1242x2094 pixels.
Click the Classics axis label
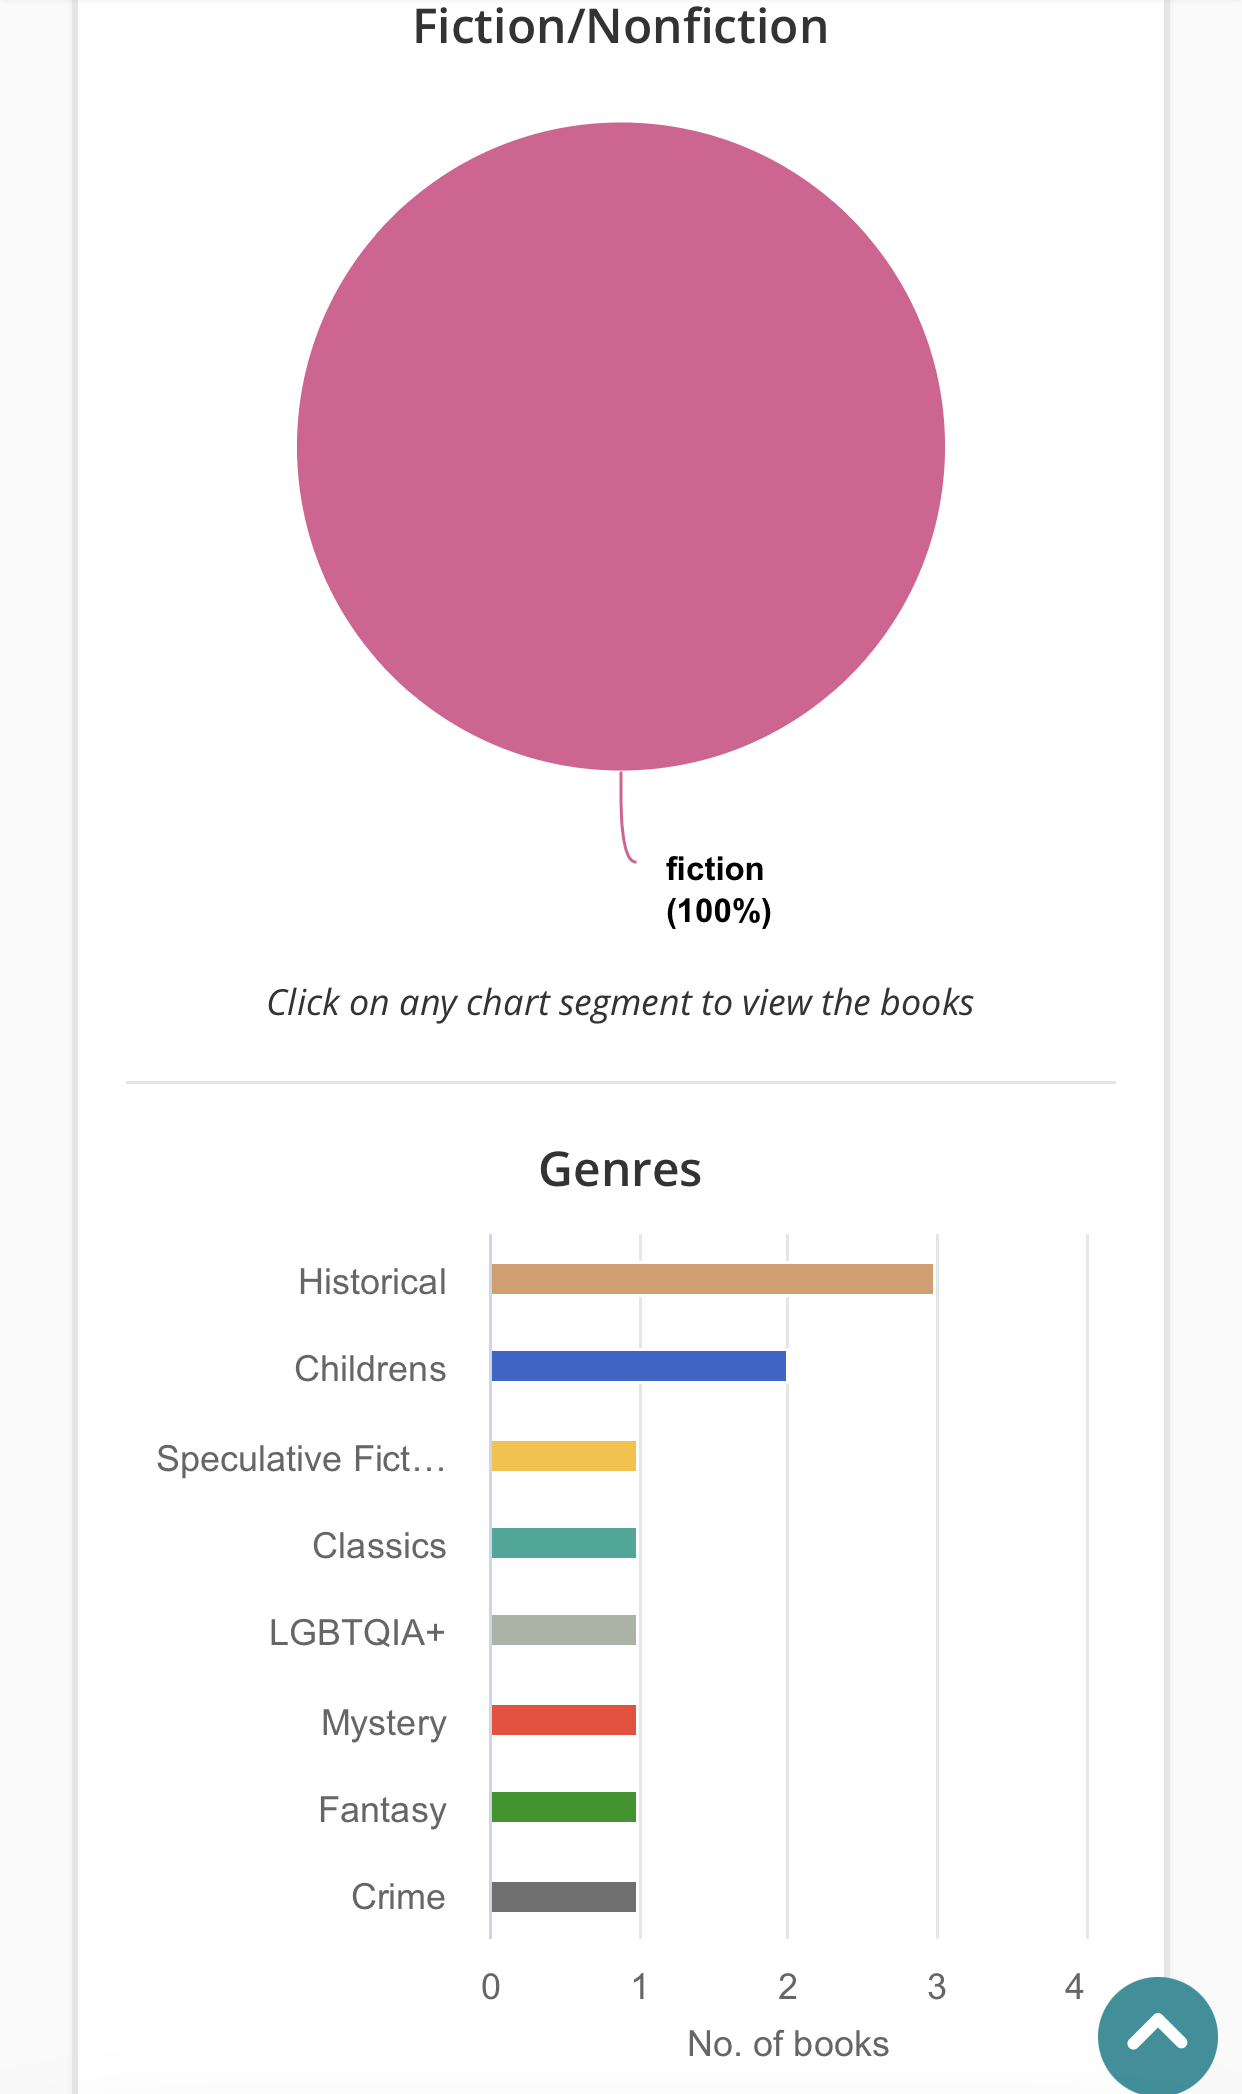(379, 1546)
